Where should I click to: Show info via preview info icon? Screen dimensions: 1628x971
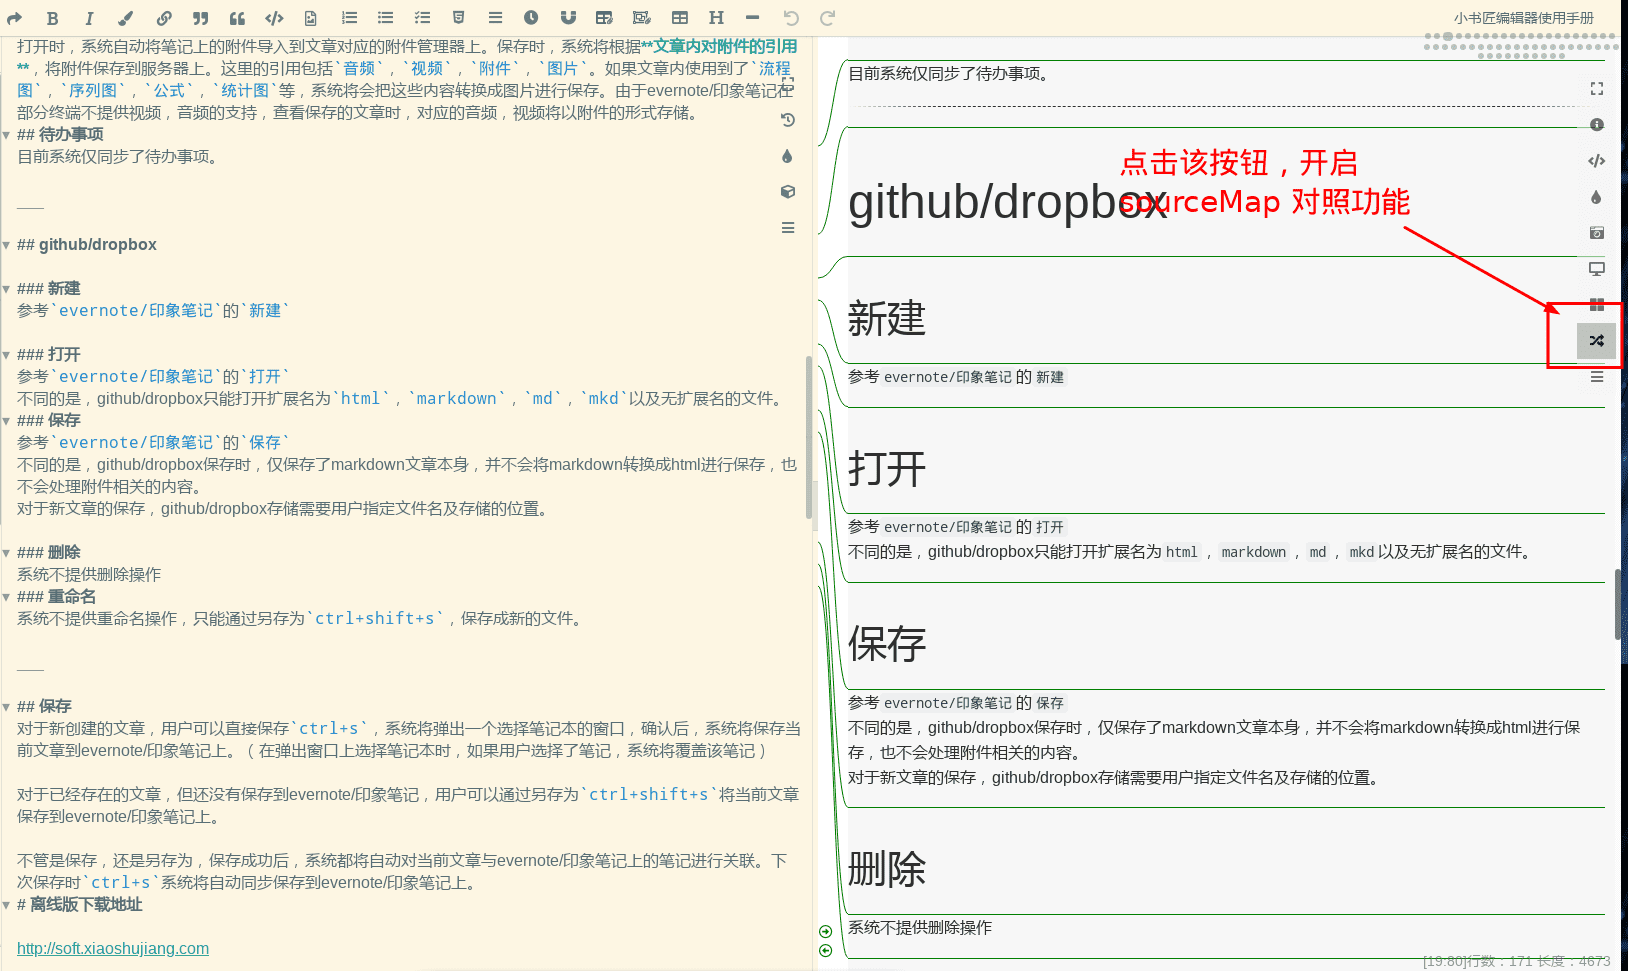coord(1597,125)
